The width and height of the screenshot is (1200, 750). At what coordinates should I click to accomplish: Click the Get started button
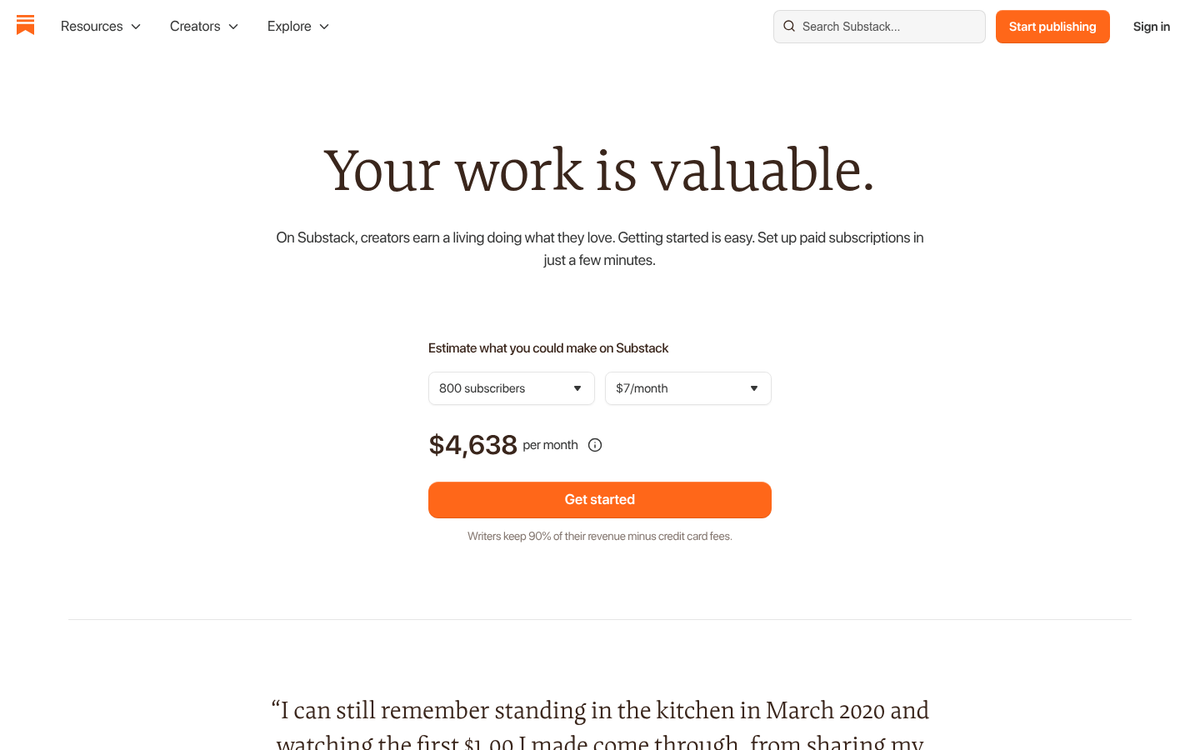[x=599, y=499]
